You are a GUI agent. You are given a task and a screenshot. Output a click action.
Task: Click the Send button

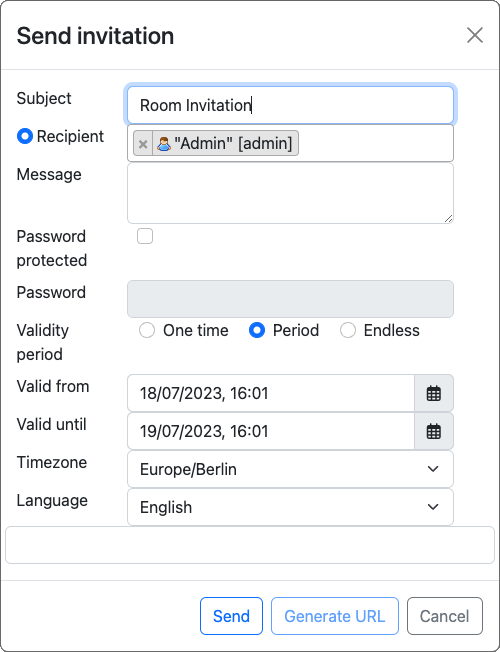(231, 616)
